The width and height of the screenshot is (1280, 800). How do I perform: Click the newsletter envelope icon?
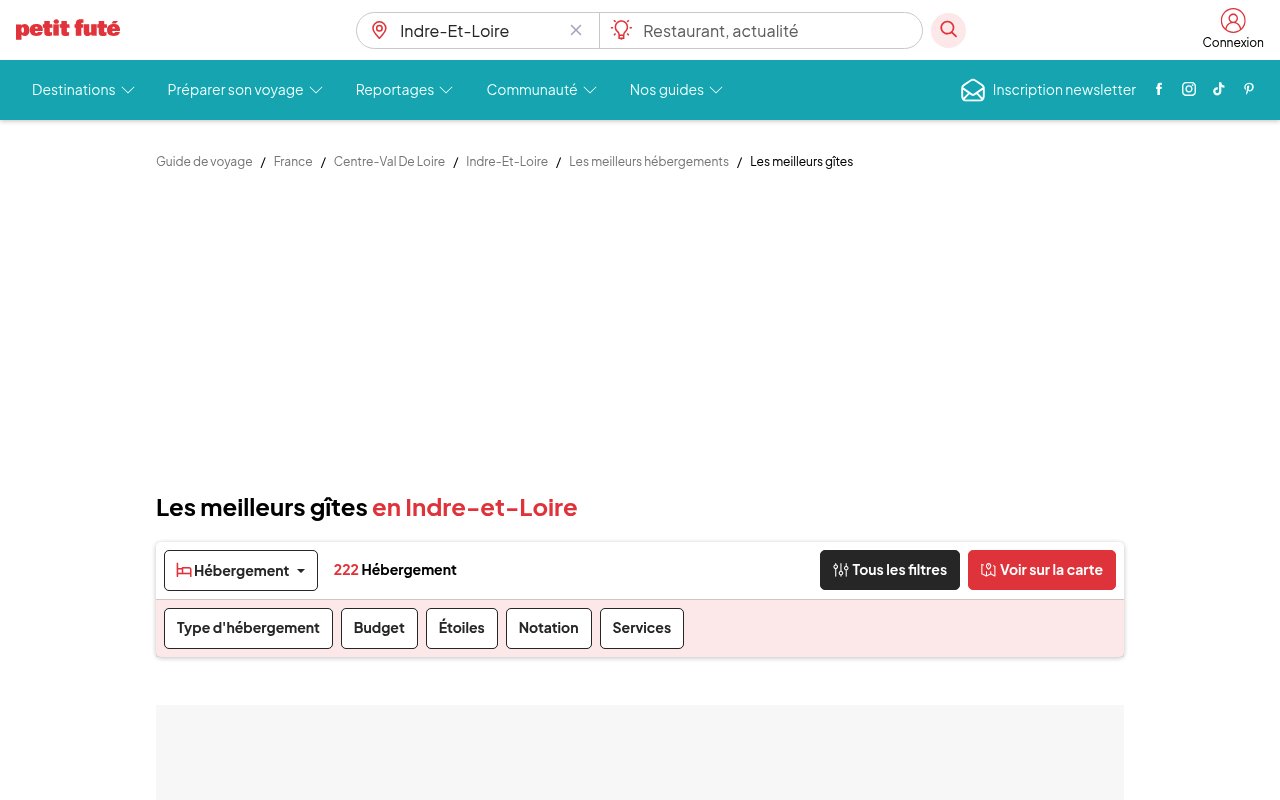973,90
